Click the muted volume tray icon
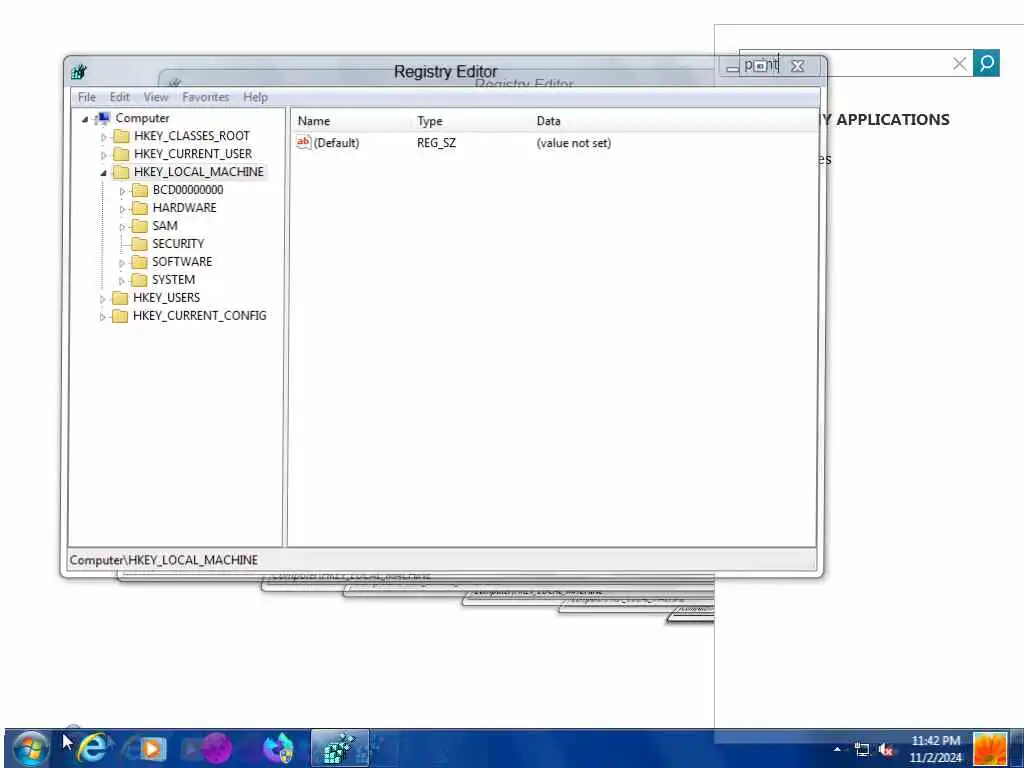The image size is (1024, 768). click(x=886, y=750)
